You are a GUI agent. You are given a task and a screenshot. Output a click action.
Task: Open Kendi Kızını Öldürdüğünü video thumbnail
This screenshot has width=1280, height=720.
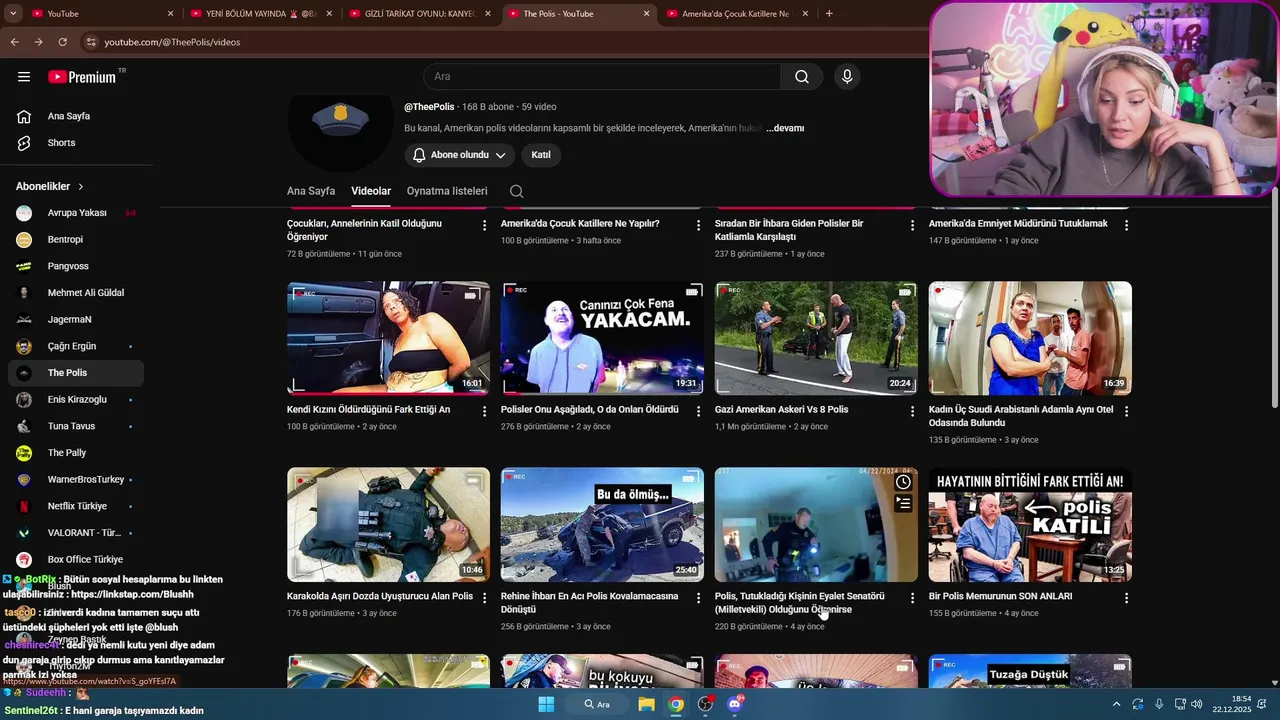coord(388,338)
